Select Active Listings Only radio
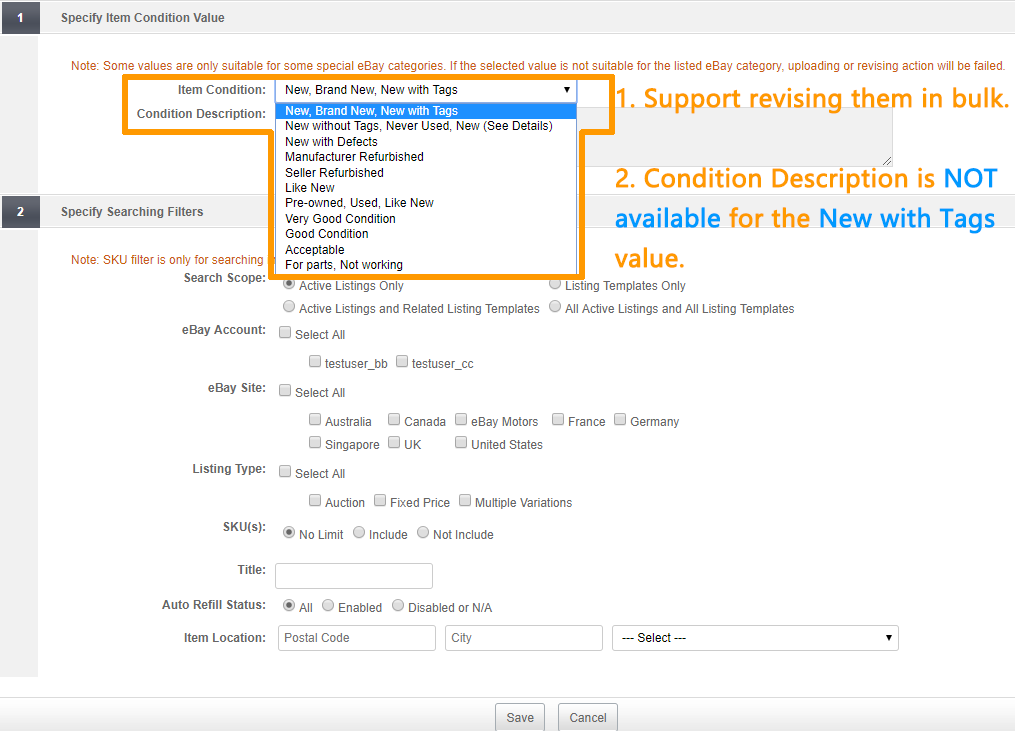The height and width of the screenshot is (731, 1015). pos(289,284)
